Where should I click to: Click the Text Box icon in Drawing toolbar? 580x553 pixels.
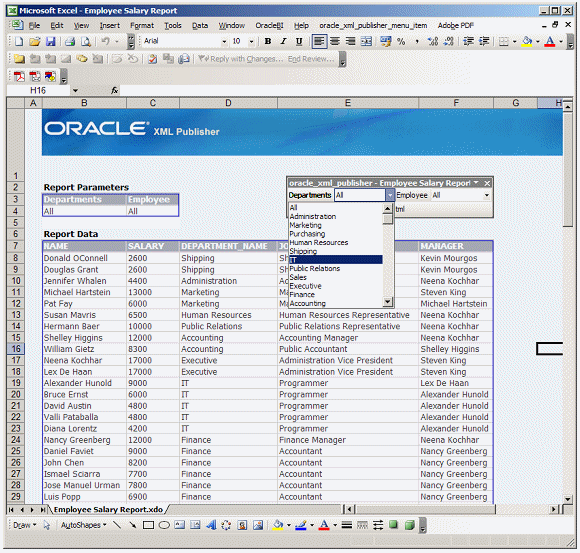(179, 525)
